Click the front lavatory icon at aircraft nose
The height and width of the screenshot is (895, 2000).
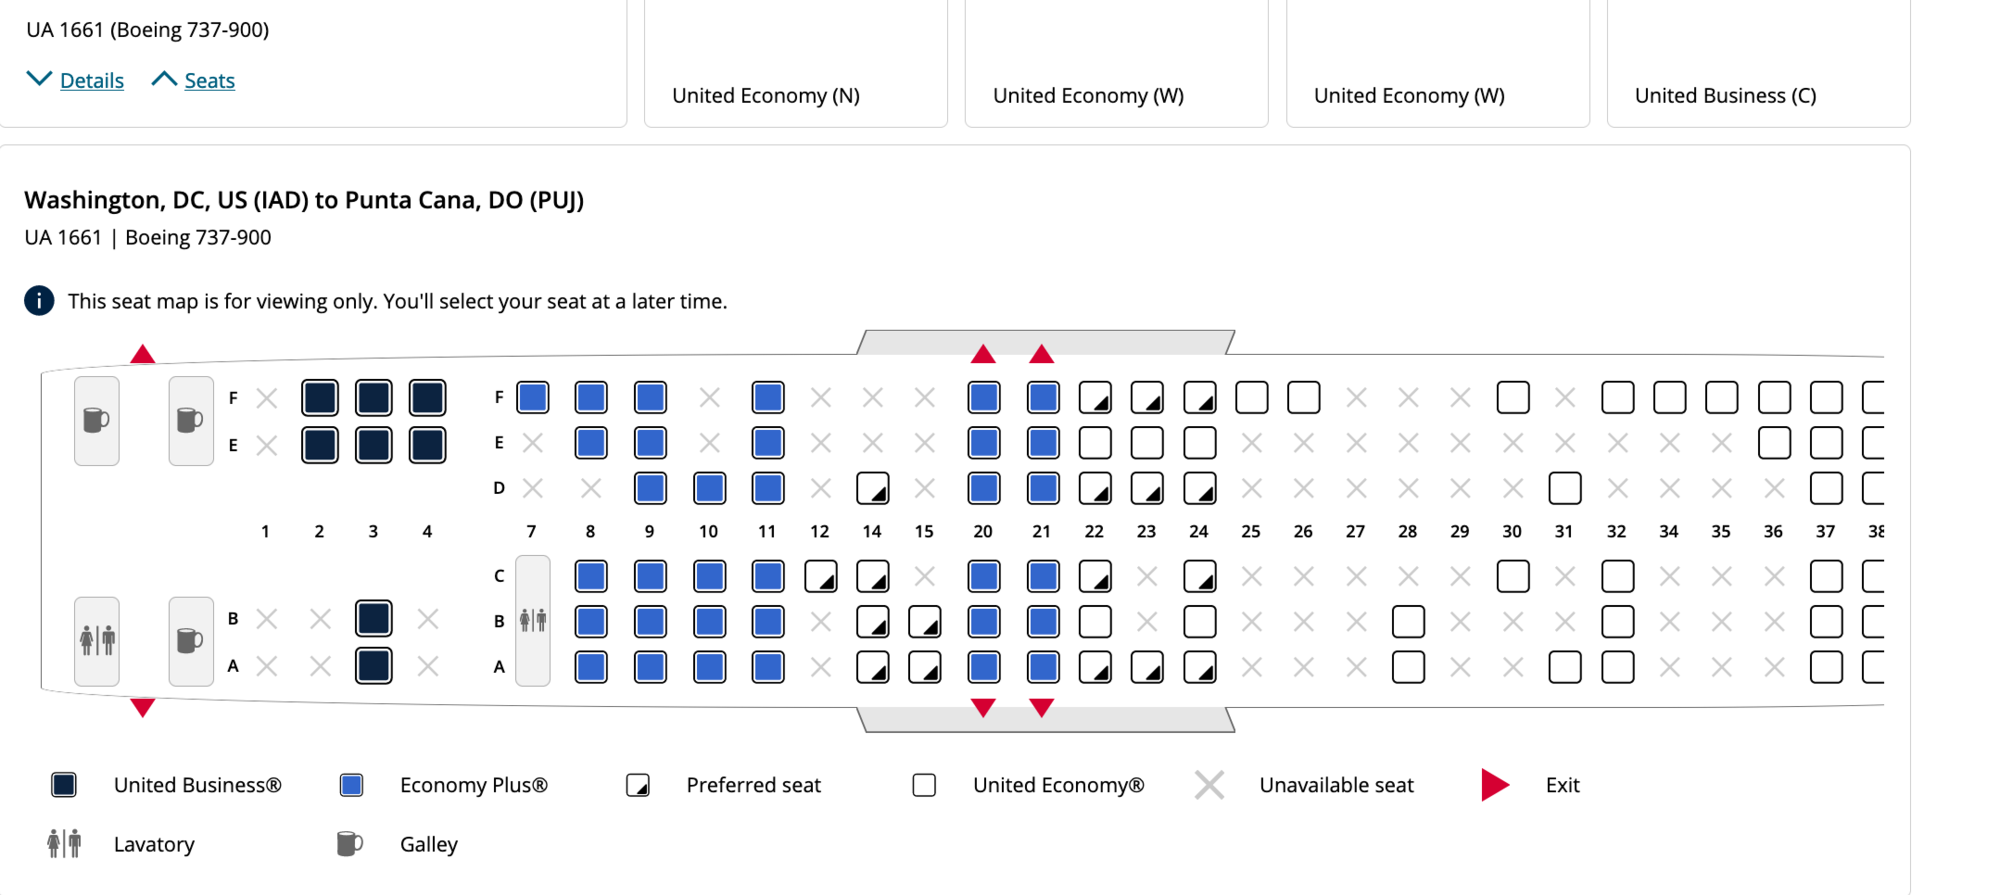[x=97, y=640]
